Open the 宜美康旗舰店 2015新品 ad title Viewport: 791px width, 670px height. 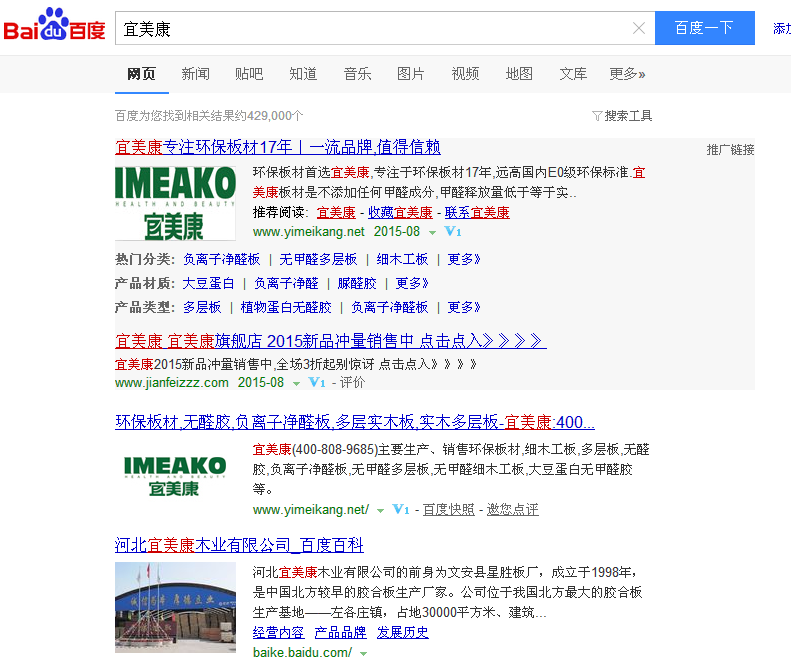point(330,341)
